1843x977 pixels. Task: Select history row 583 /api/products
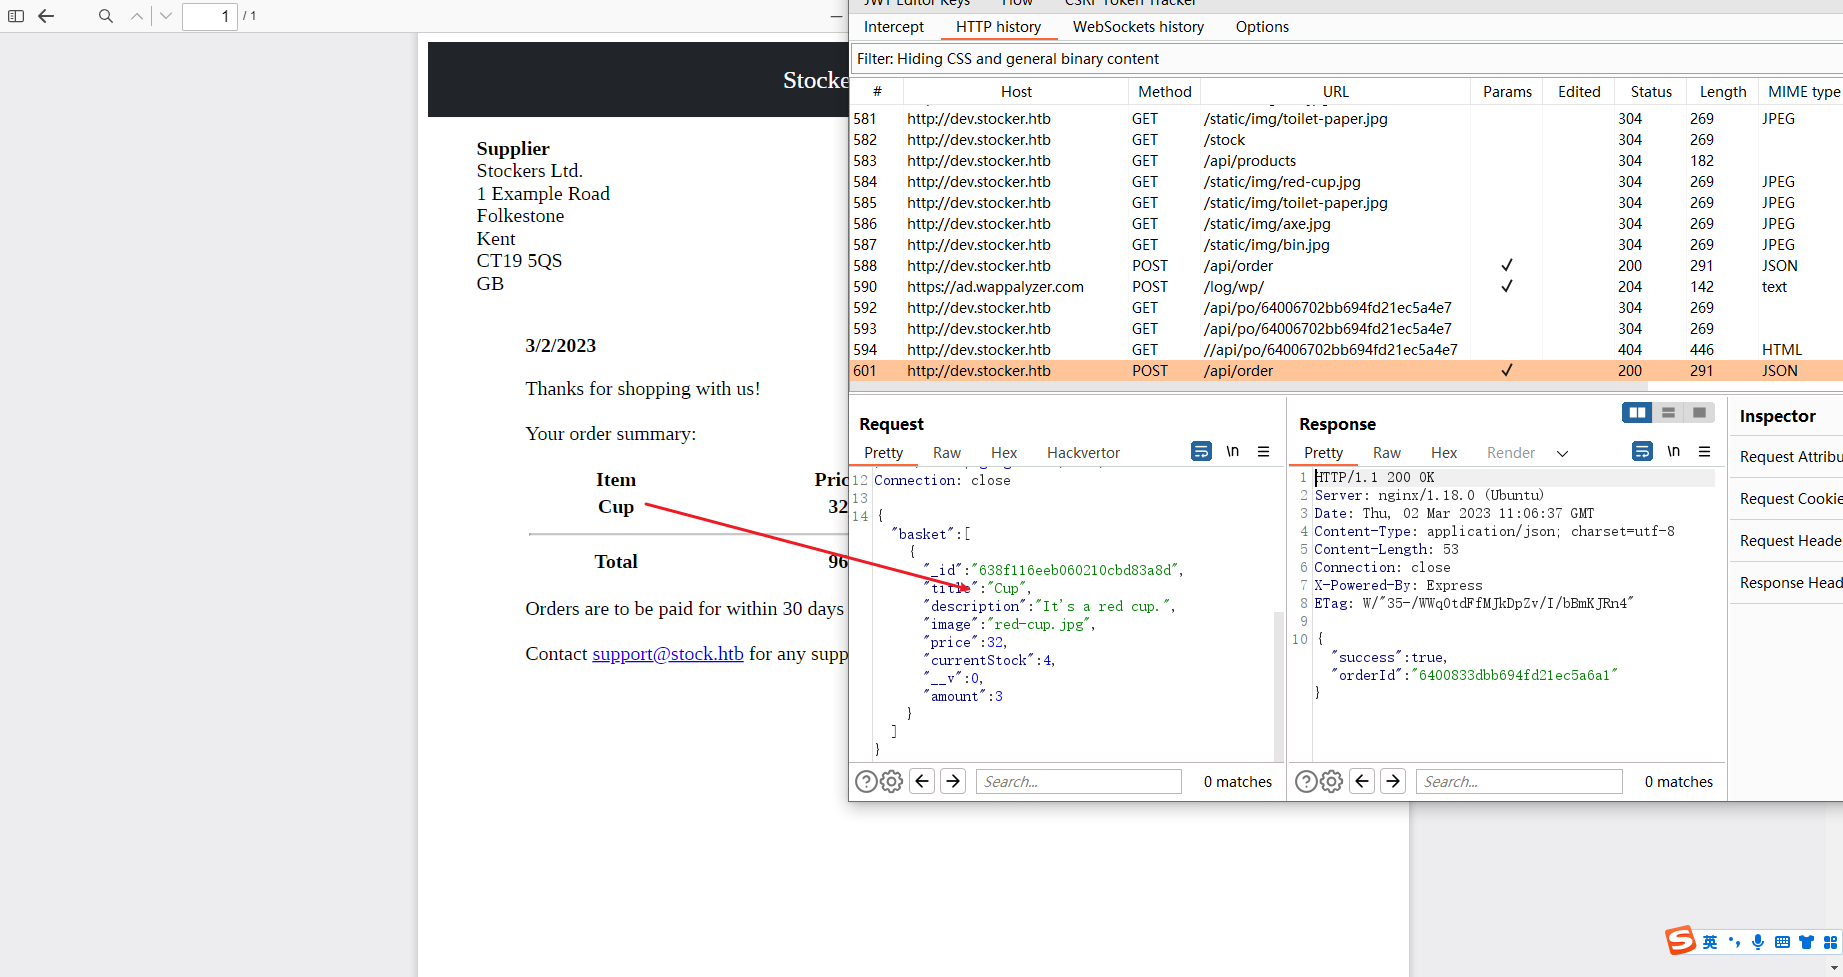click(1345, 161)
